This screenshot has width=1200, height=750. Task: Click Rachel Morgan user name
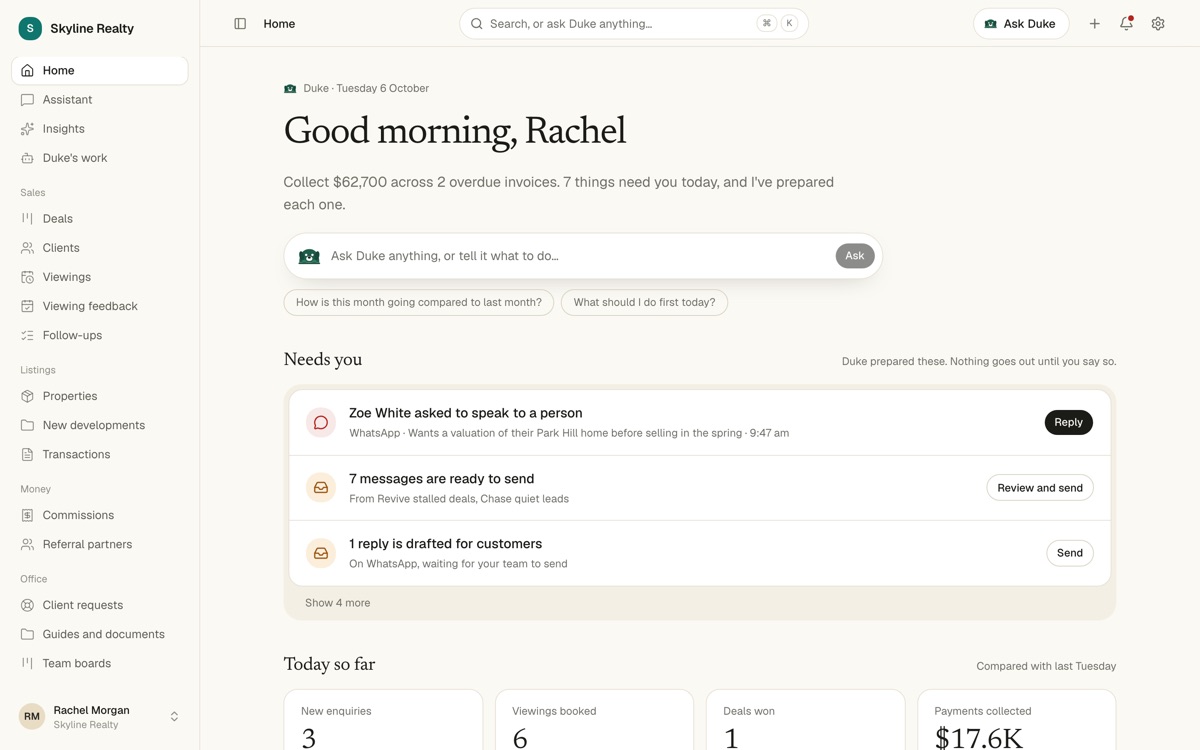pyautogui.click(x=91, y=710)
